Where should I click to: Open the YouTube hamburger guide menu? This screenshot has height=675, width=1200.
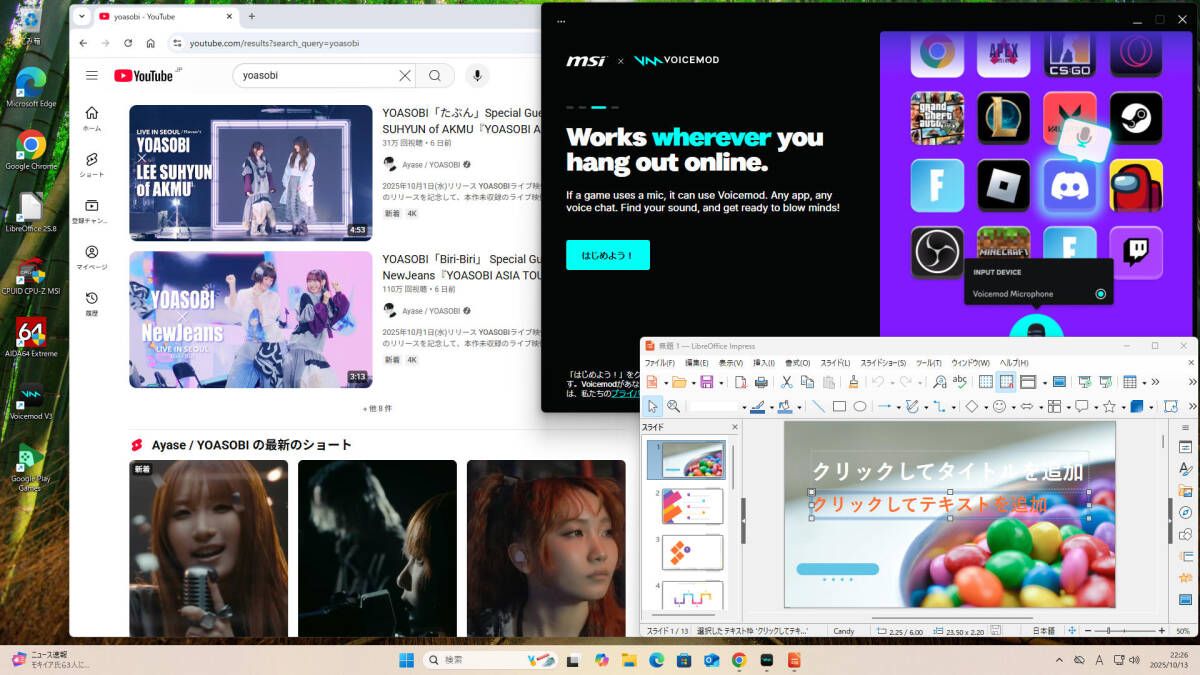(92, 75)
